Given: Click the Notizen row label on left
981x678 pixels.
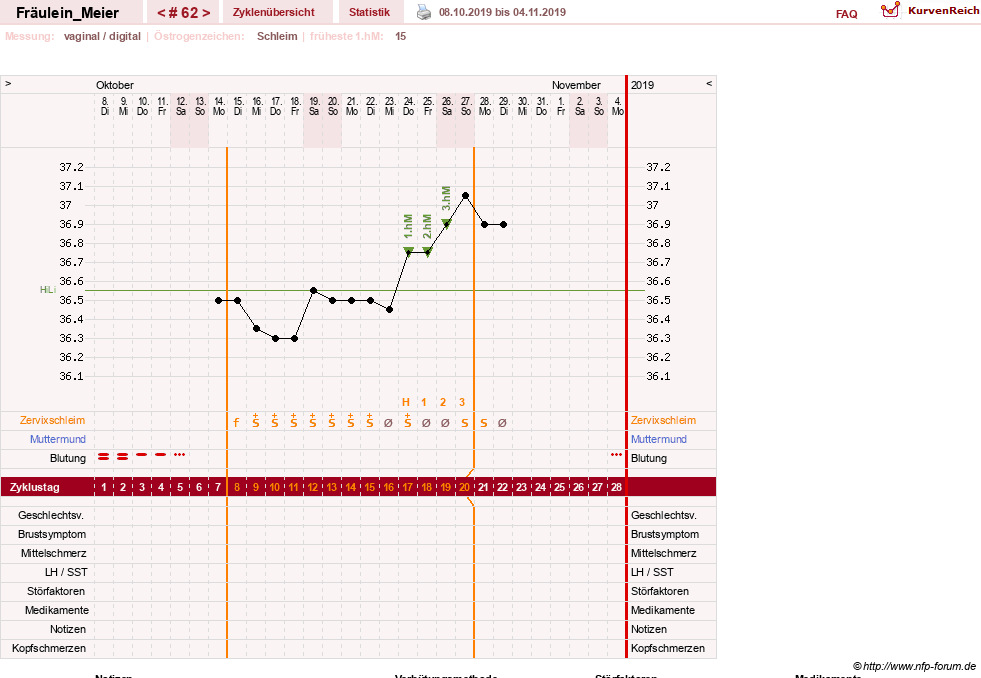Looking at the screenshot, I should (68, 629).
